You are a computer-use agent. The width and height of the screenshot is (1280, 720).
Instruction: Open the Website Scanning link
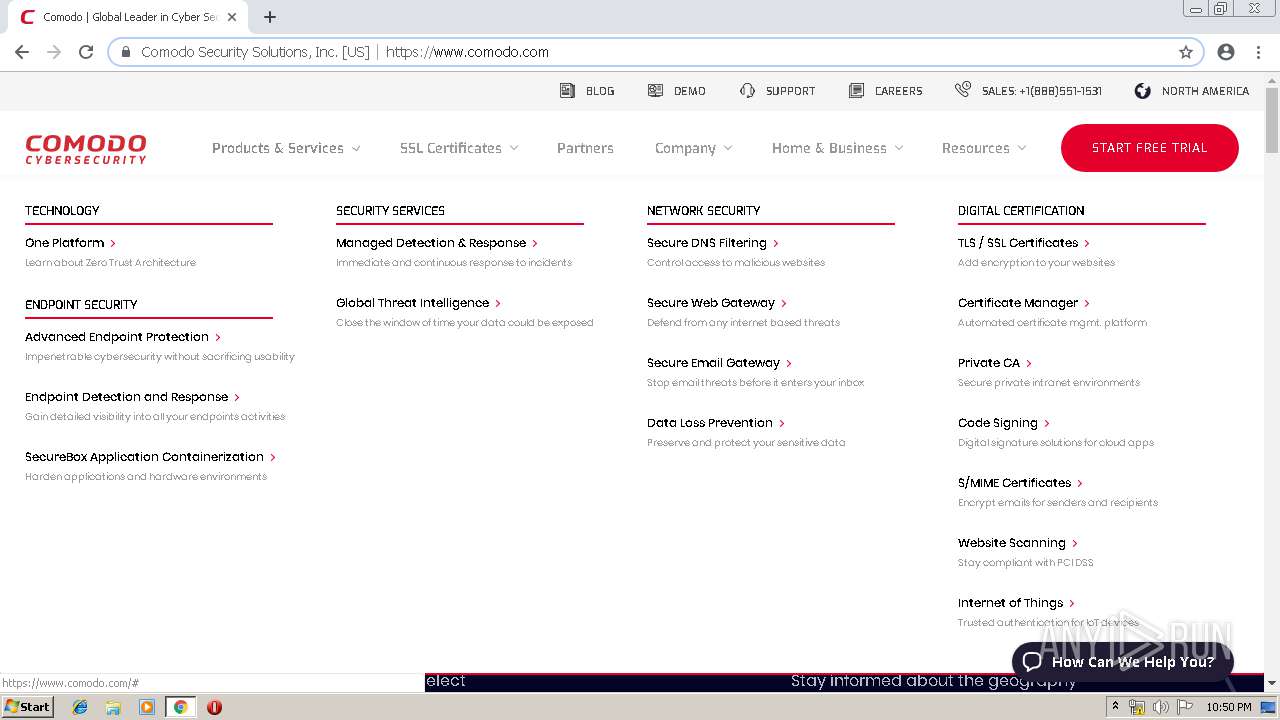(x=1012, y=543)
